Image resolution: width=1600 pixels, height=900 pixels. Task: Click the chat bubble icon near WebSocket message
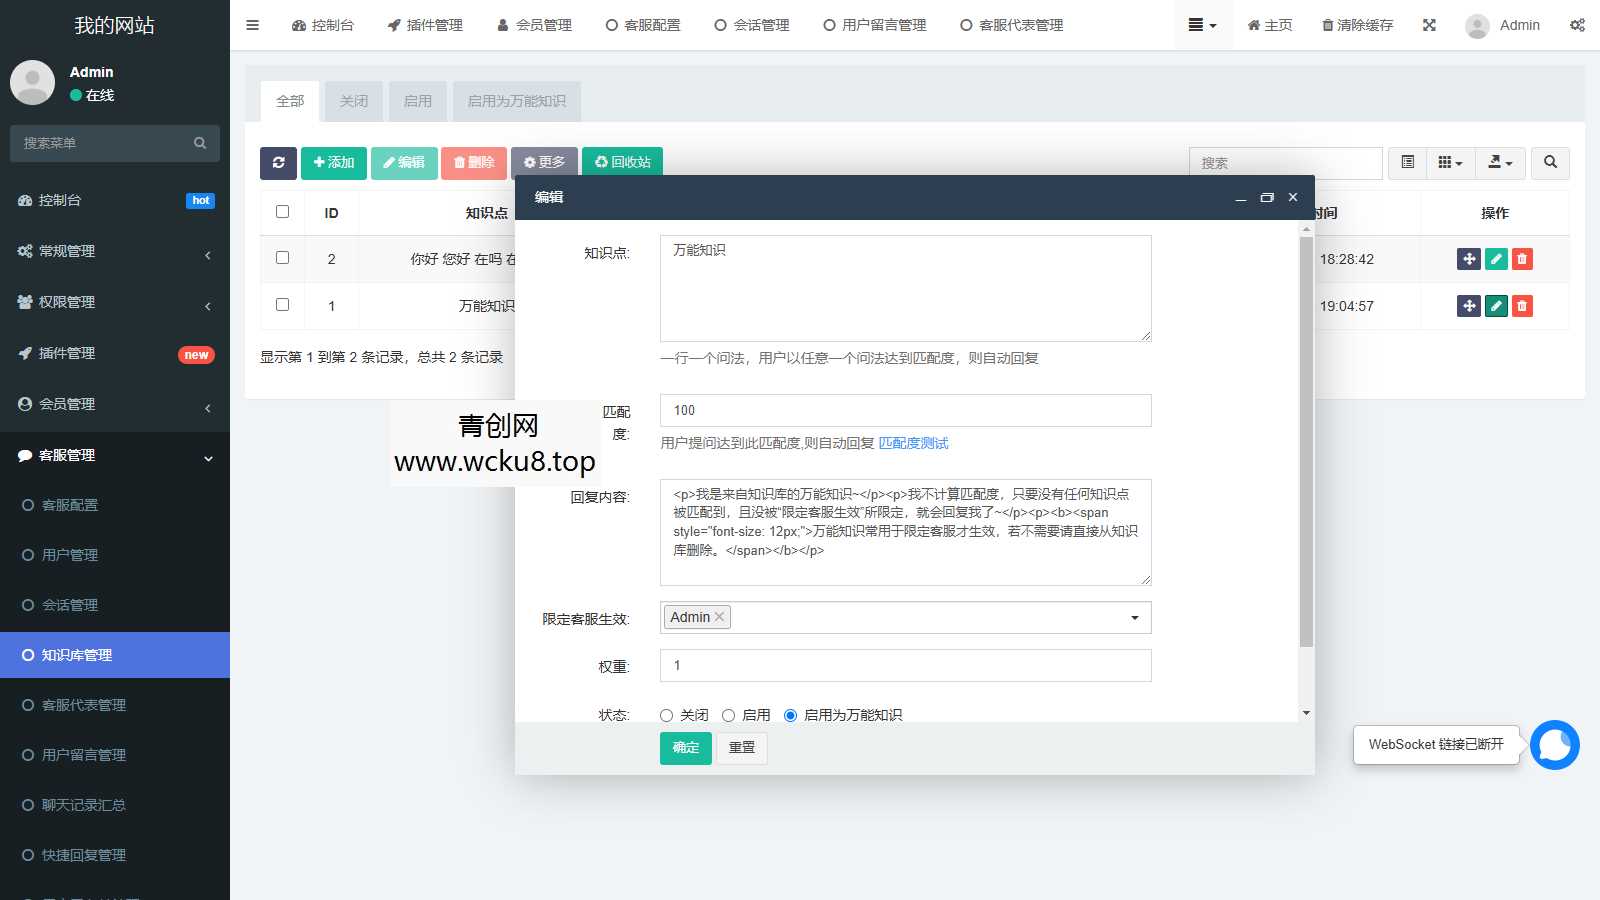click(x=1554, y=744)
